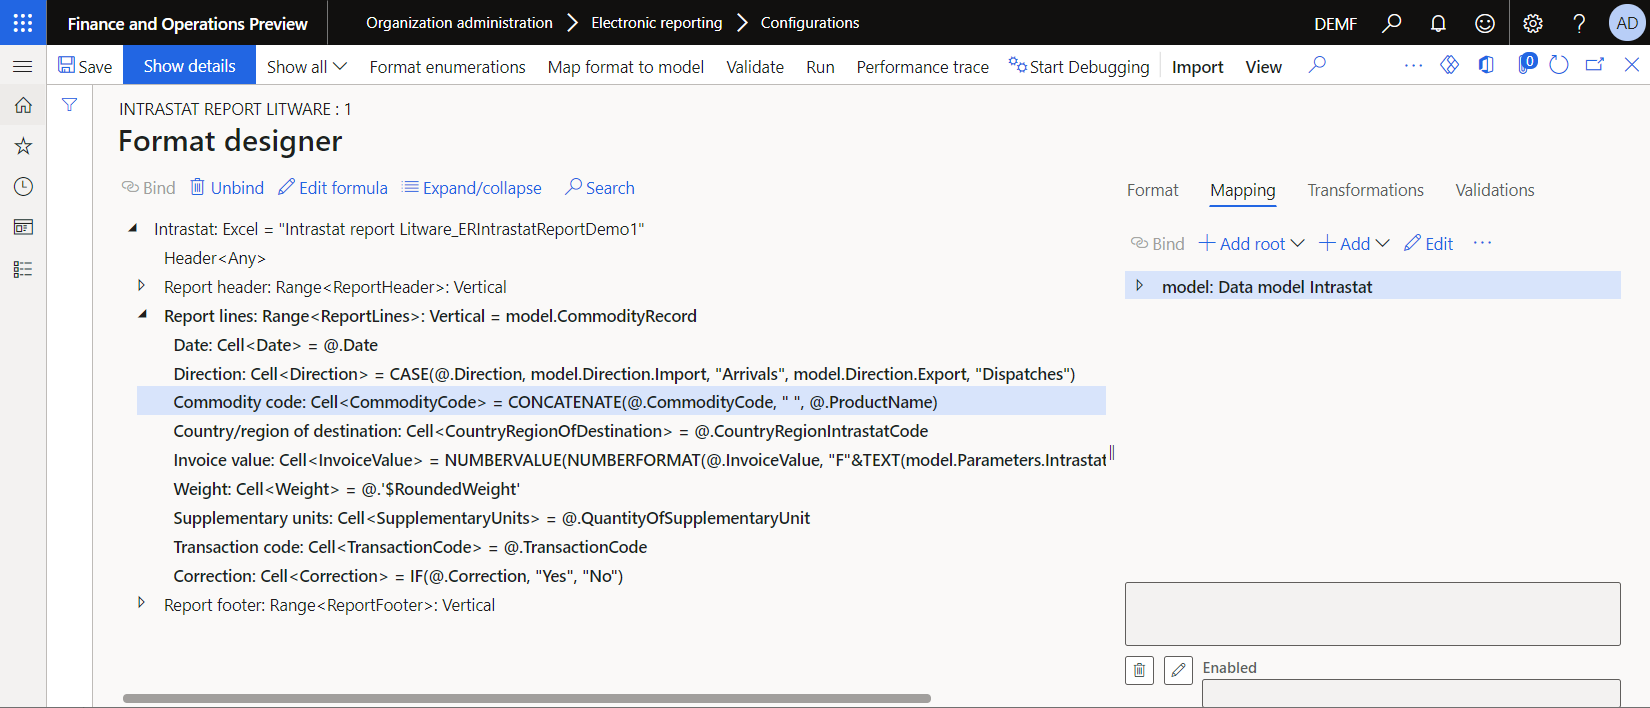1650x708 pixels.
Task: Click the Enabled input field
Action: coord(1411,694)
